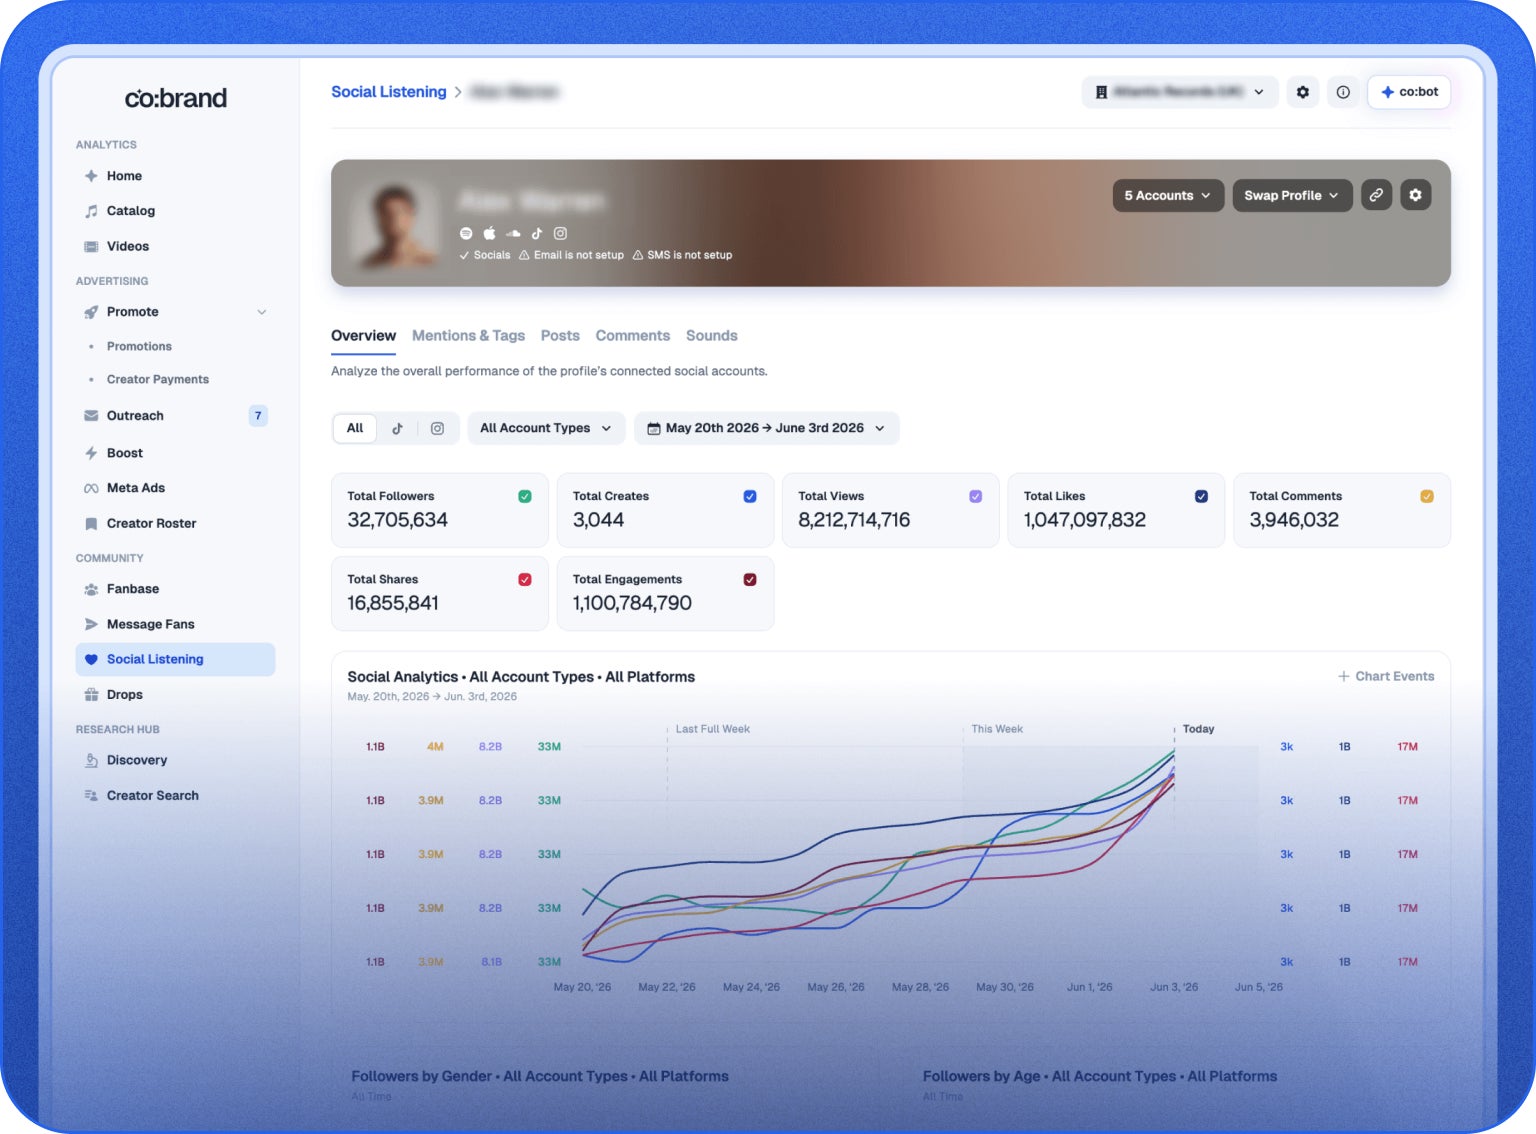Click the Social Listening heart icon
The width and height of the screenshot is (1536, 1134).
[x=91, y=659]
